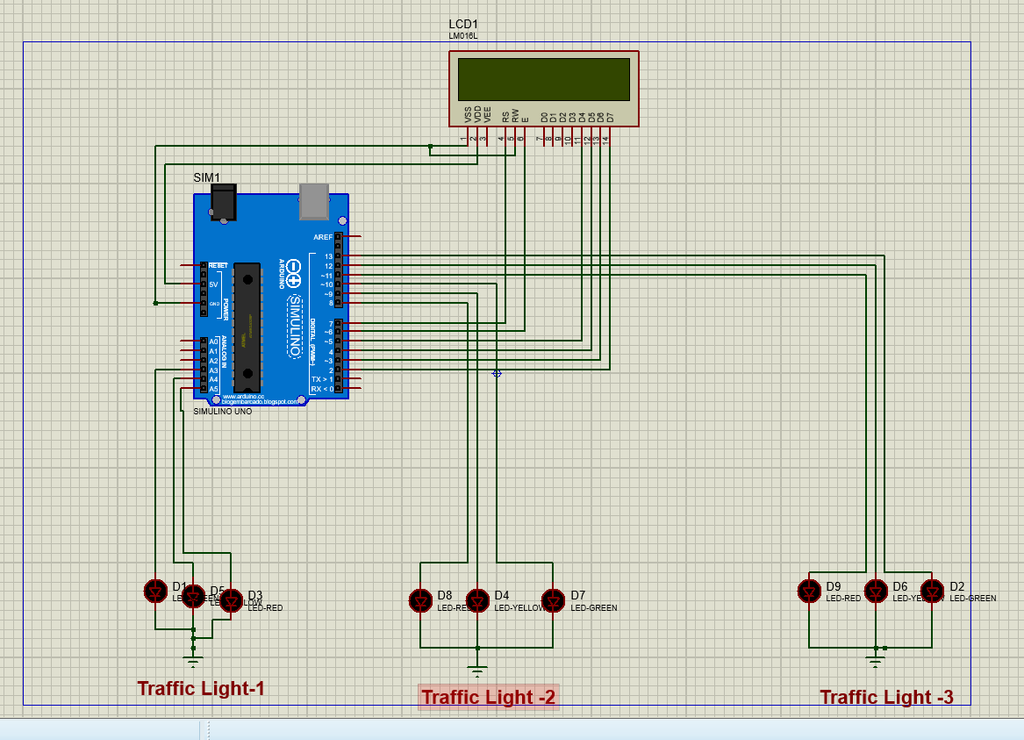Click the LED-RED text beside D3
1024x740 pixels.
click(x=265, y=608)
